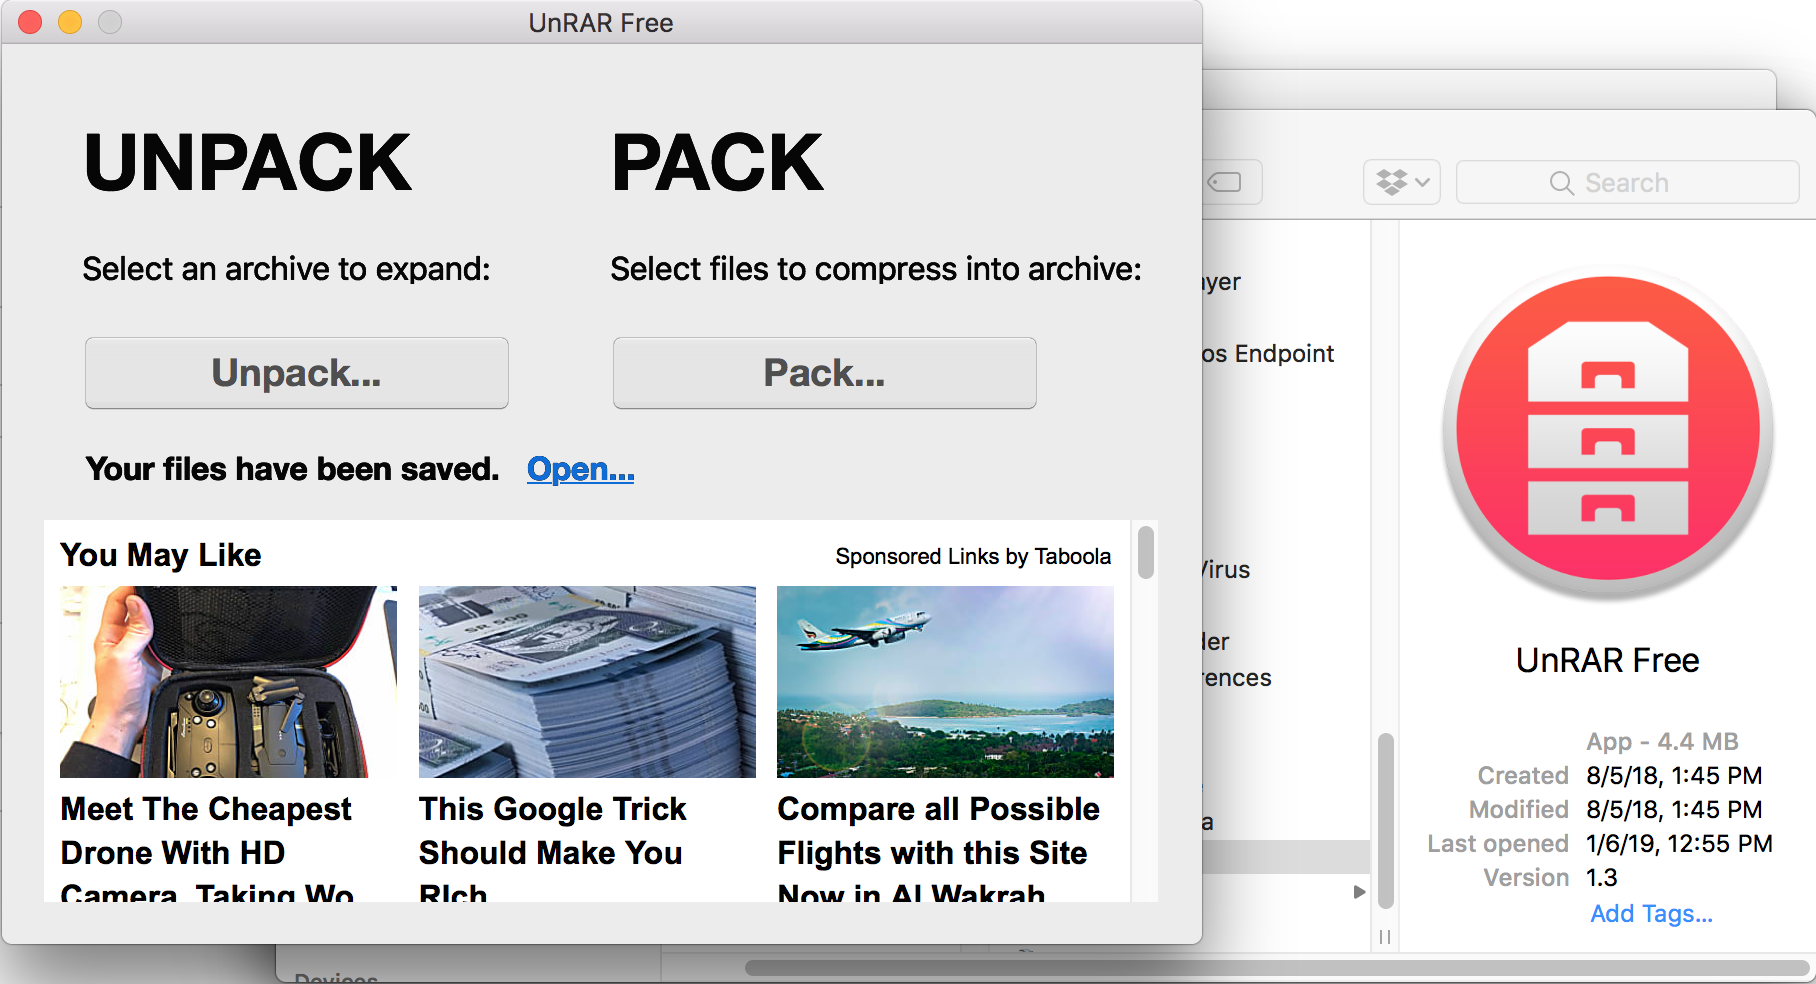
Task: Open saved files via Open... link
Action: [x=581, y=469]
